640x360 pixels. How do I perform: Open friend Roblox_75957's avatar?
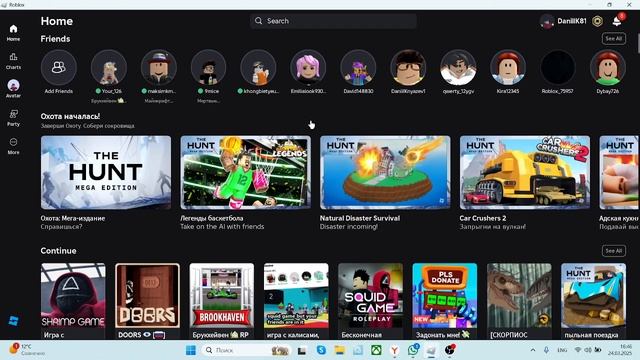tap(558, 67)
